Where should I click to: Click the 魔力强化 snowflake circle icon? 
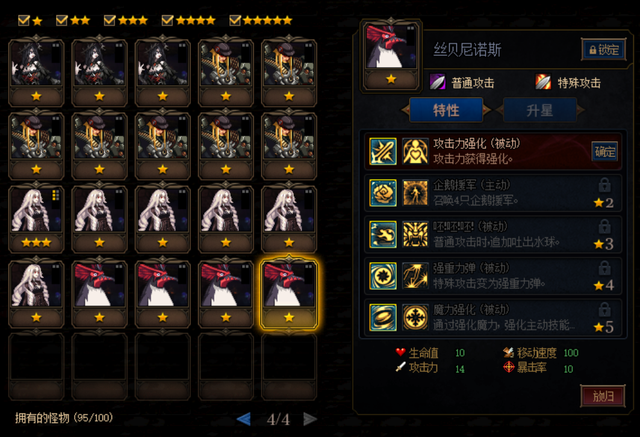[x=416, y=317]
